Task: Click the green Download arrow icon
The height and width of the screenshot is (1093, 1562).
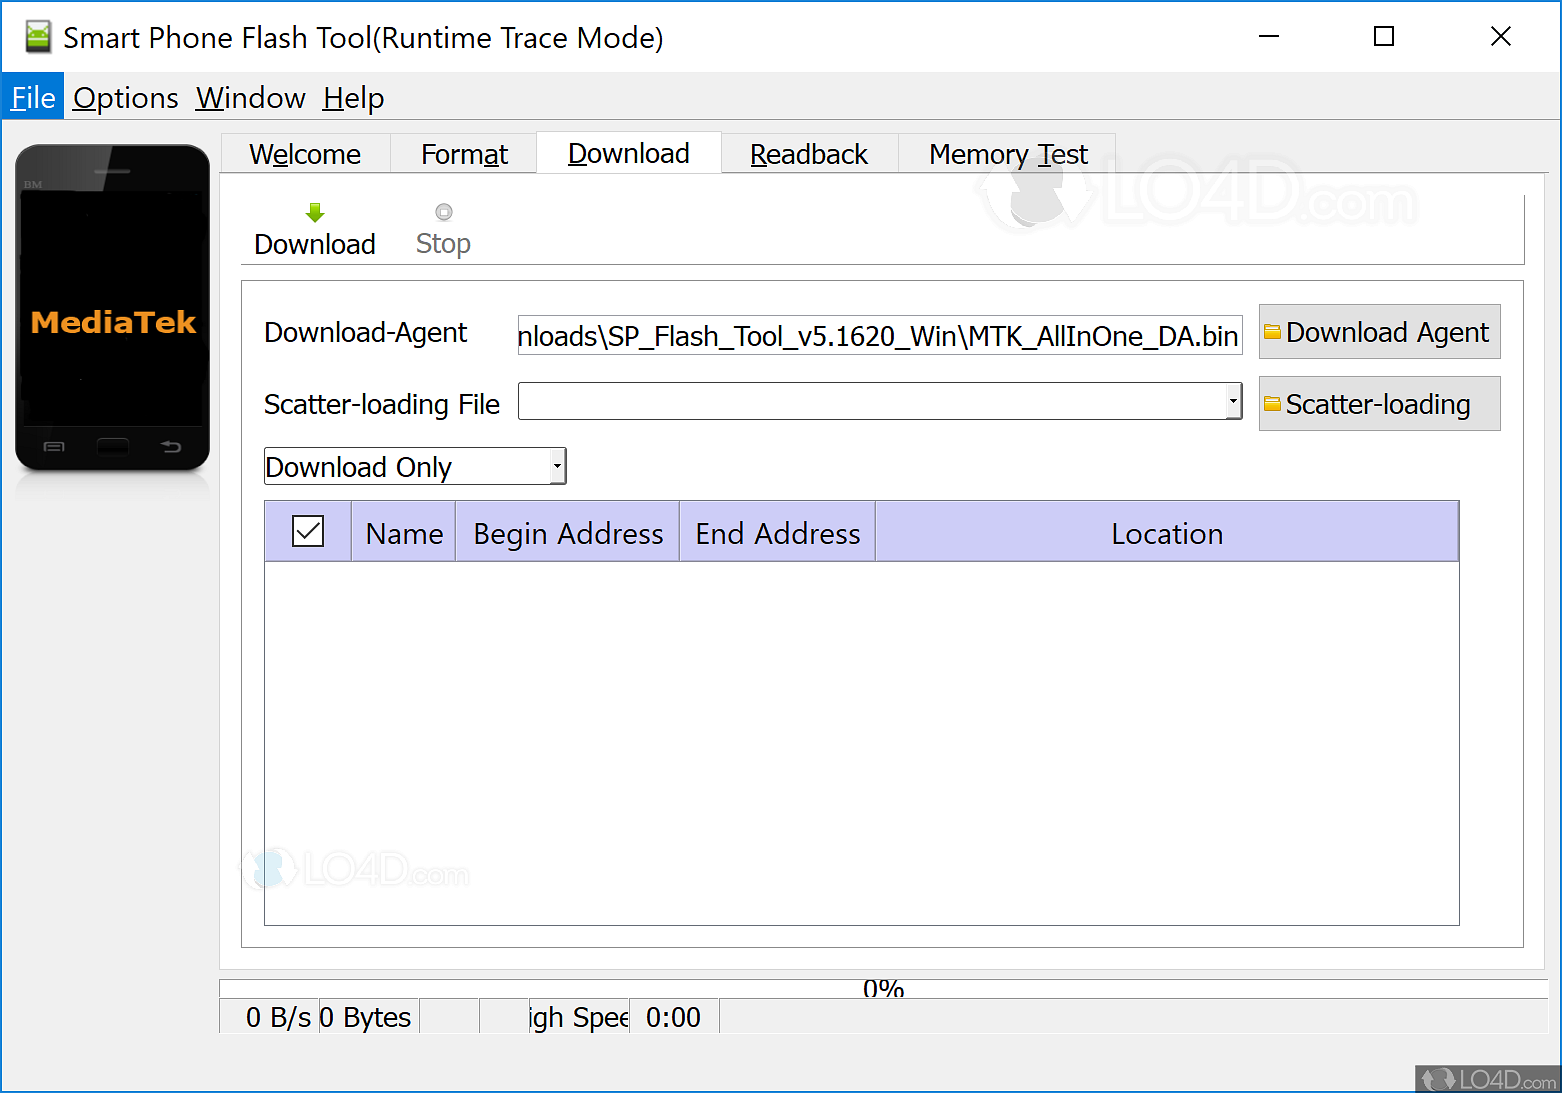Action: [315, 212]
